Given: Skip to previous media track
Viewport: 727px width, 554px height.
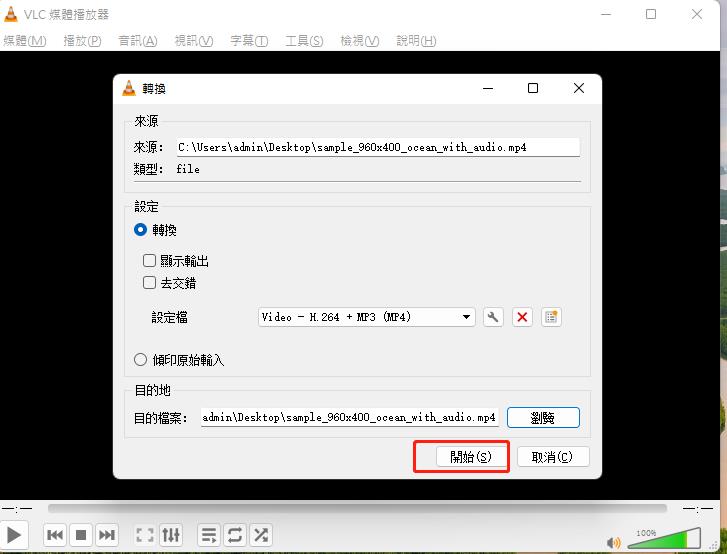Looking at the screenshot, I should click(55, 535).
